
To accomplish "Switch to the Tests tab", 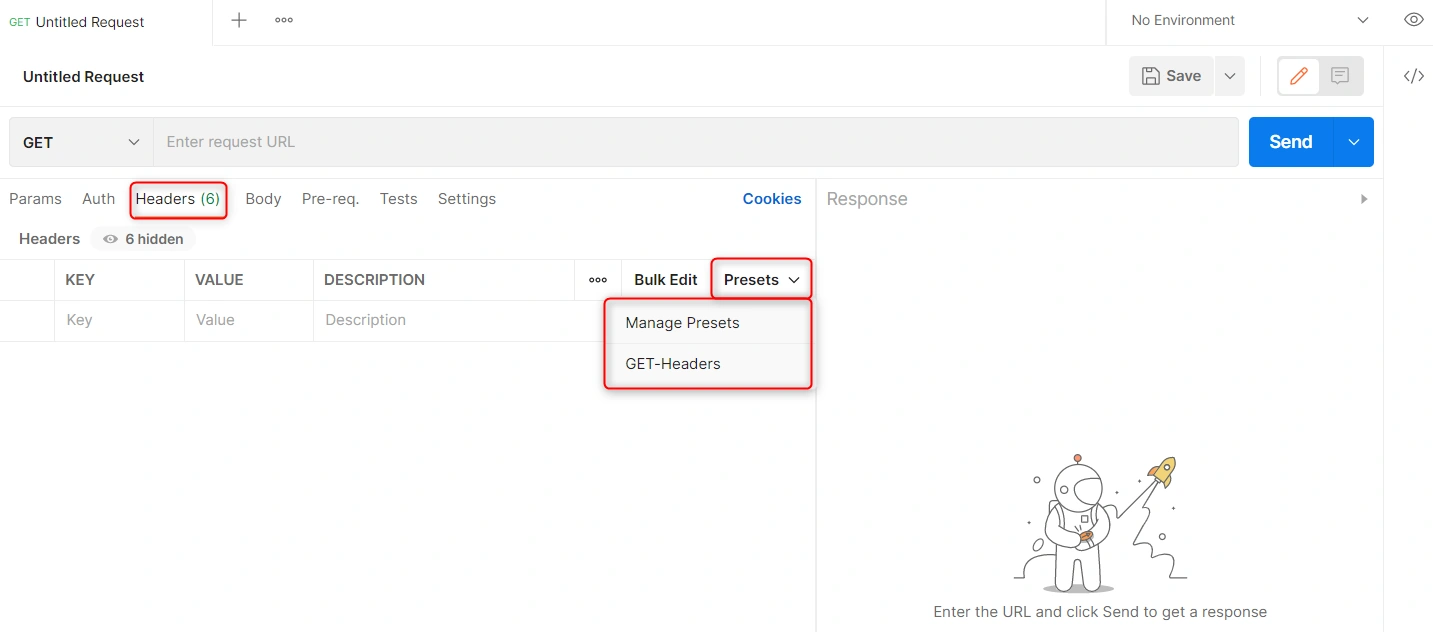I will [x=398, y=199].
